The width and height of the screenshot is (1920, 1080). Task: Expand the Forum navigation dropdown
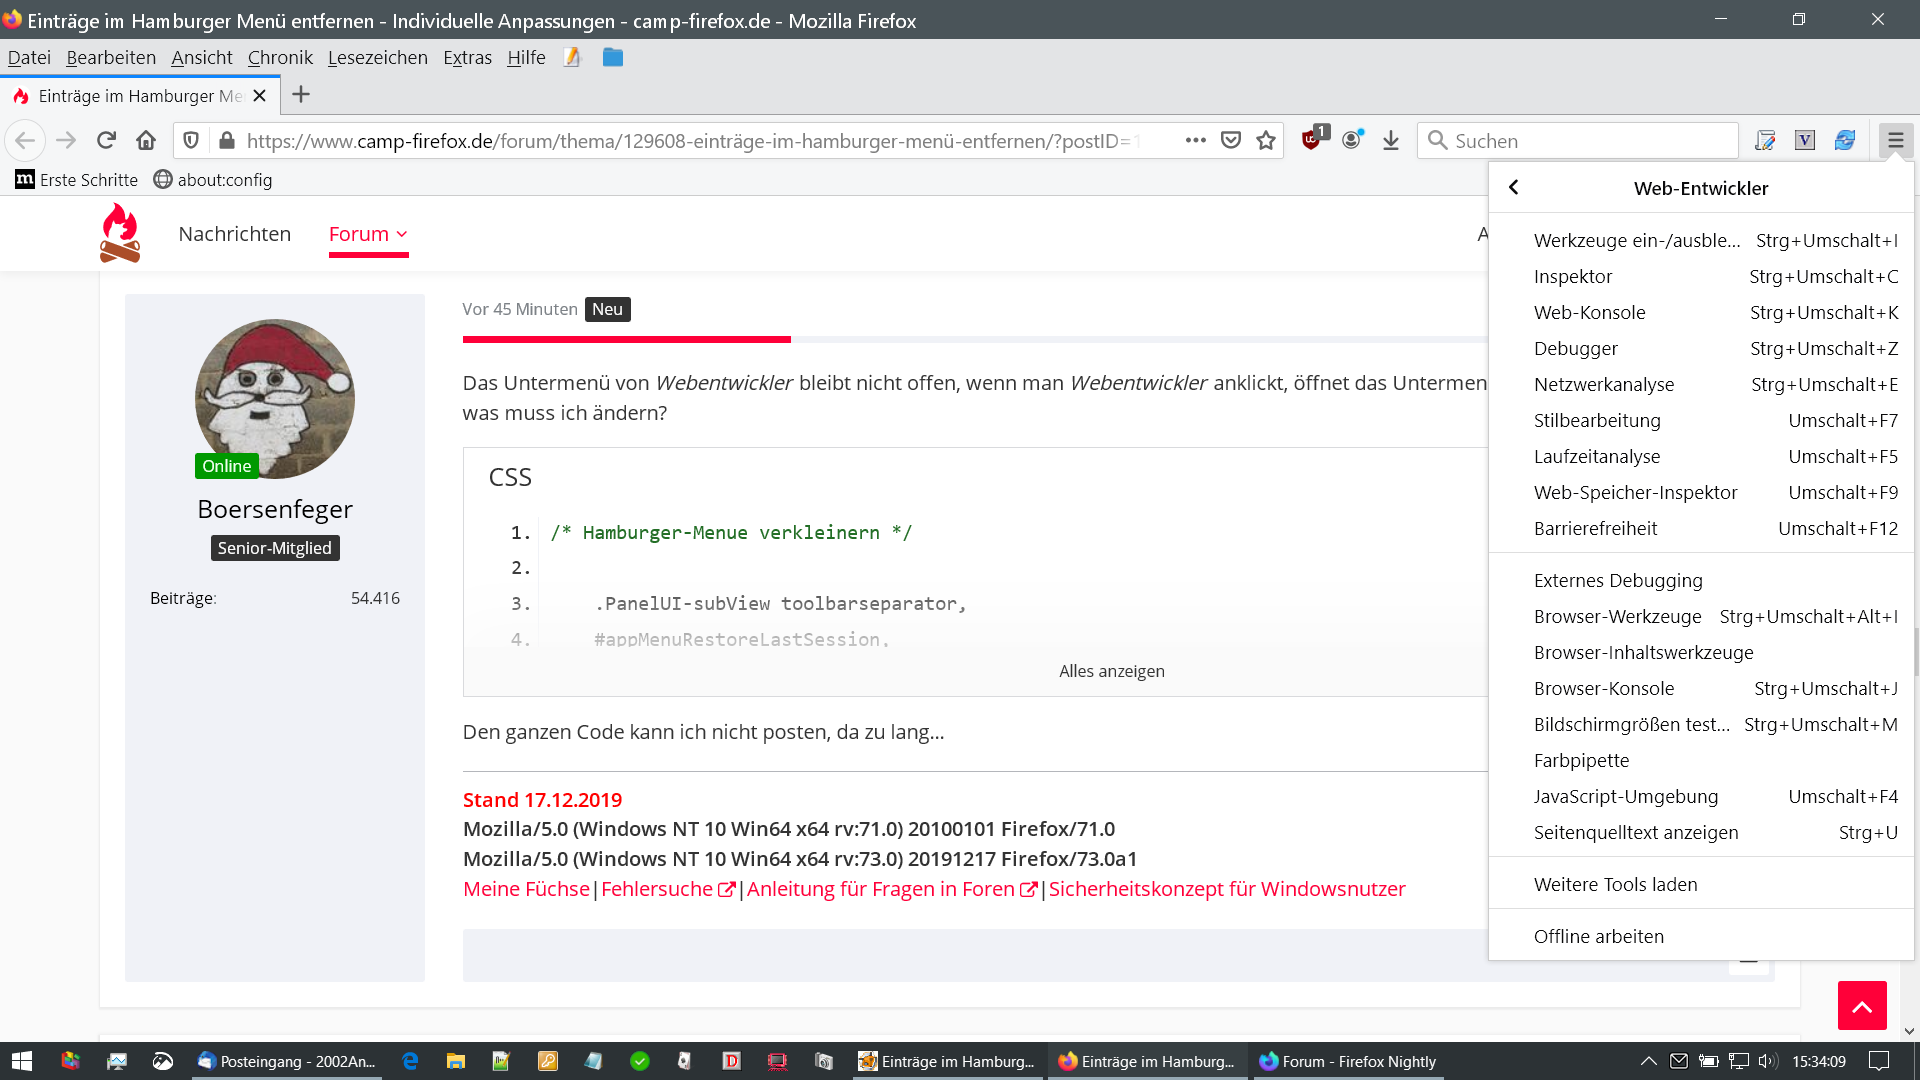pyautogui.click(x=368, y=234)
